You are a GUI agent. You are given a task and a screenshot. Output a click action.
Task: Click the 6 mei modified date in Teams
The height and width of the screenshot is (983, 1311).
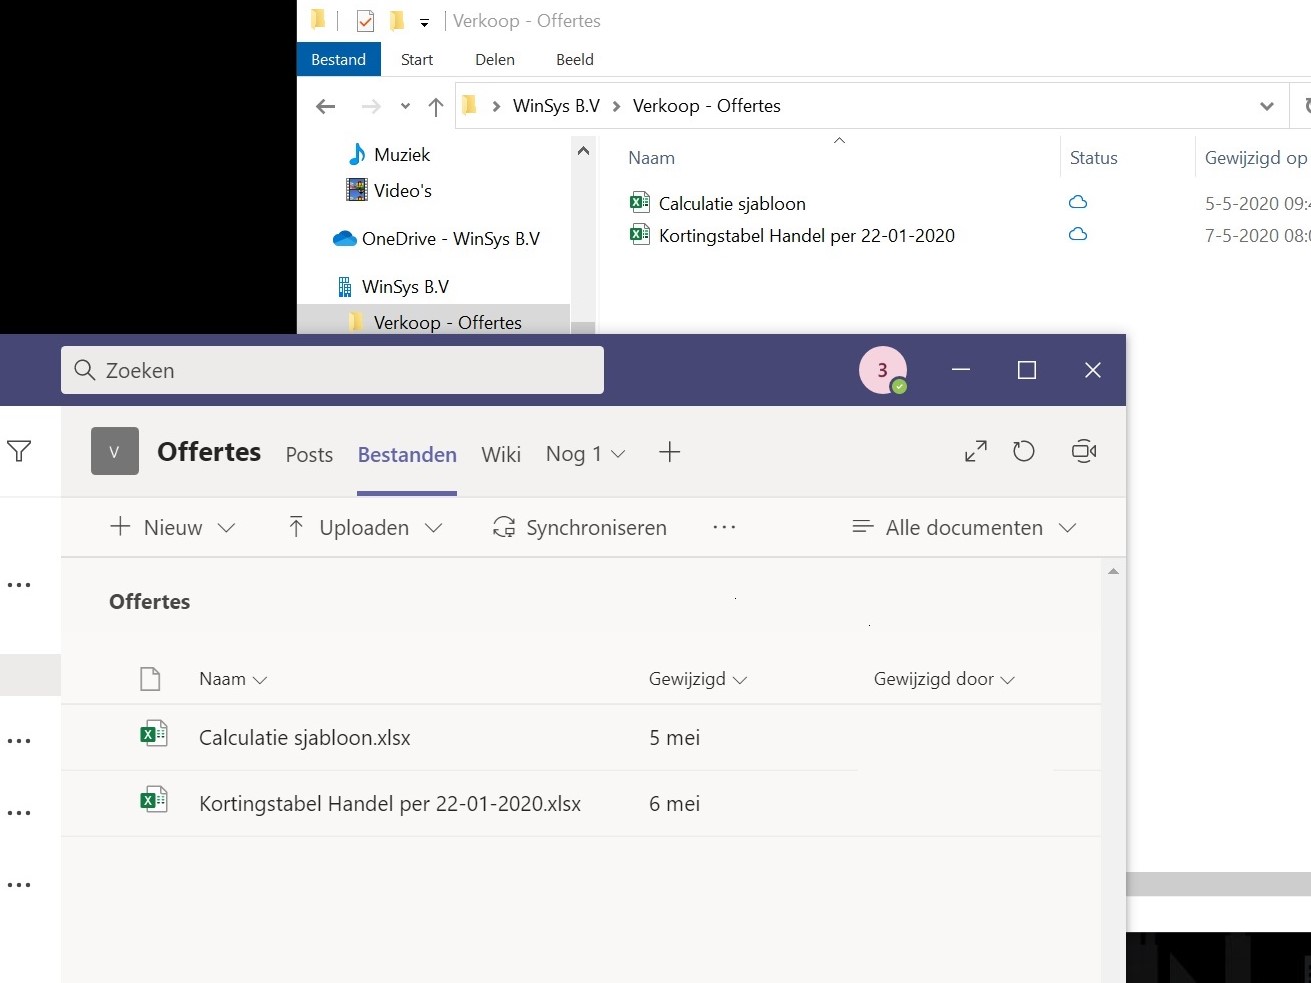[x=675, y=804]
